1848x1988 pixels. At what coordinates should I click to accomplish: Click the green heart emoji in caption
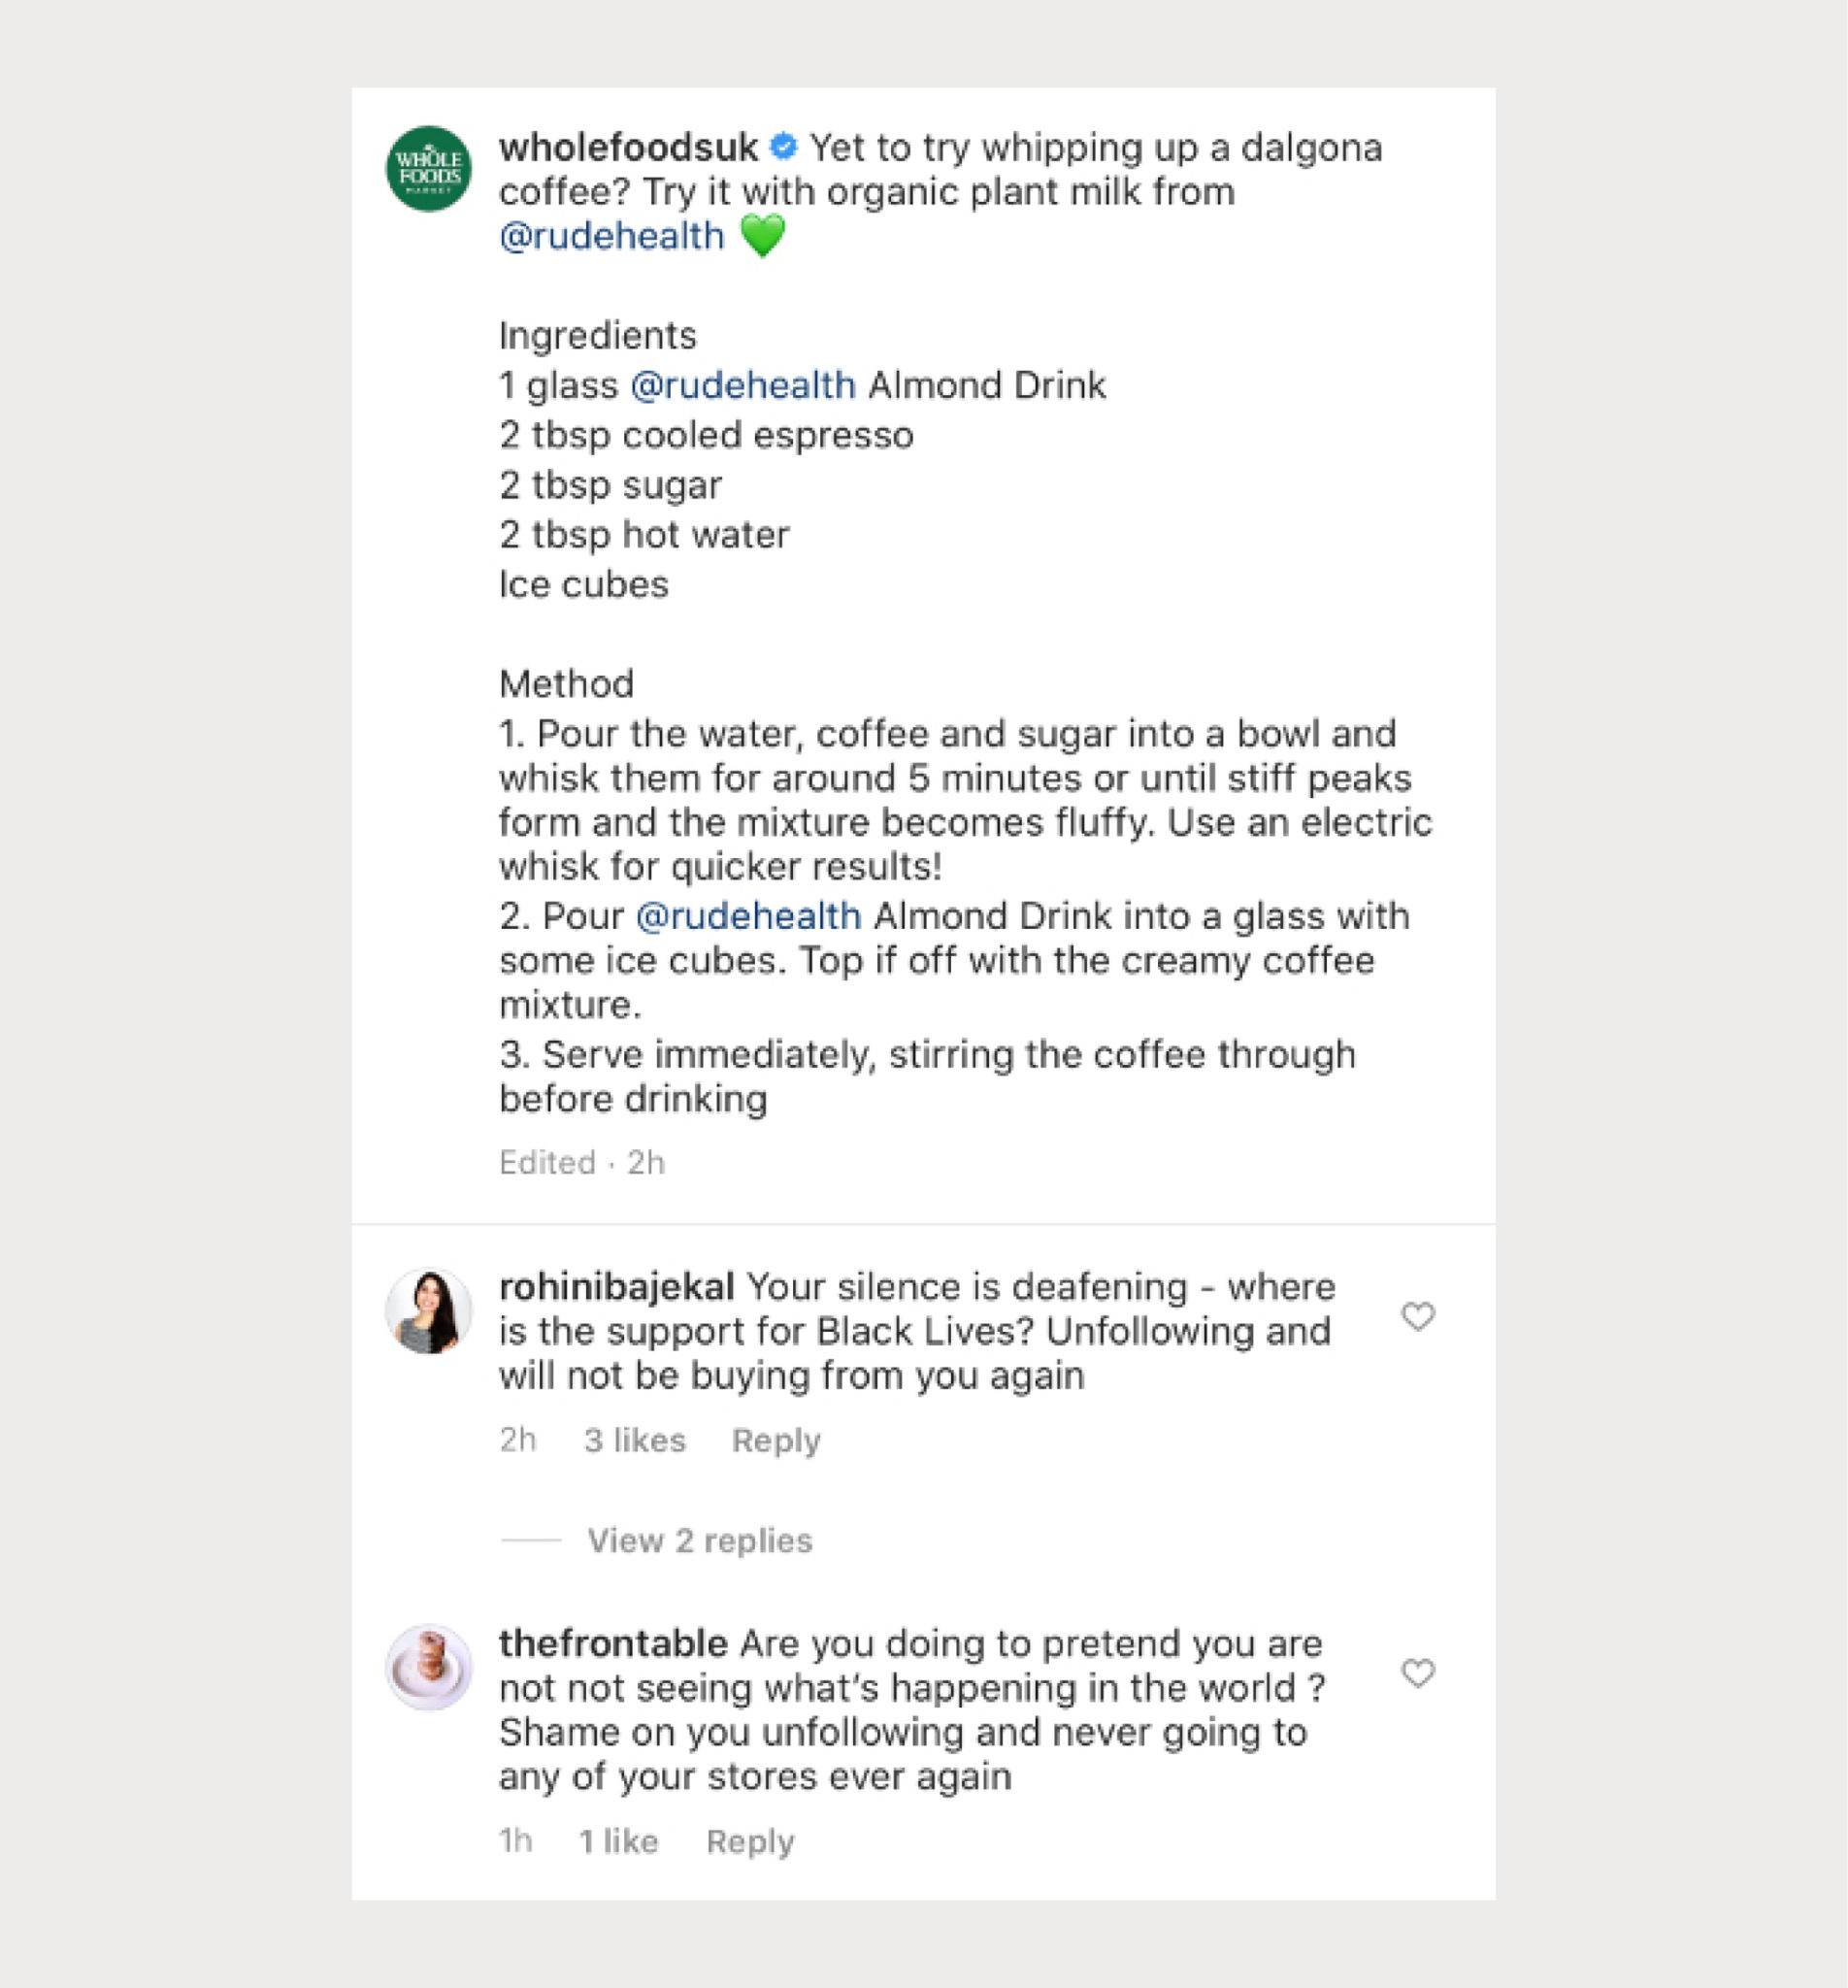(x=762, y=236)
